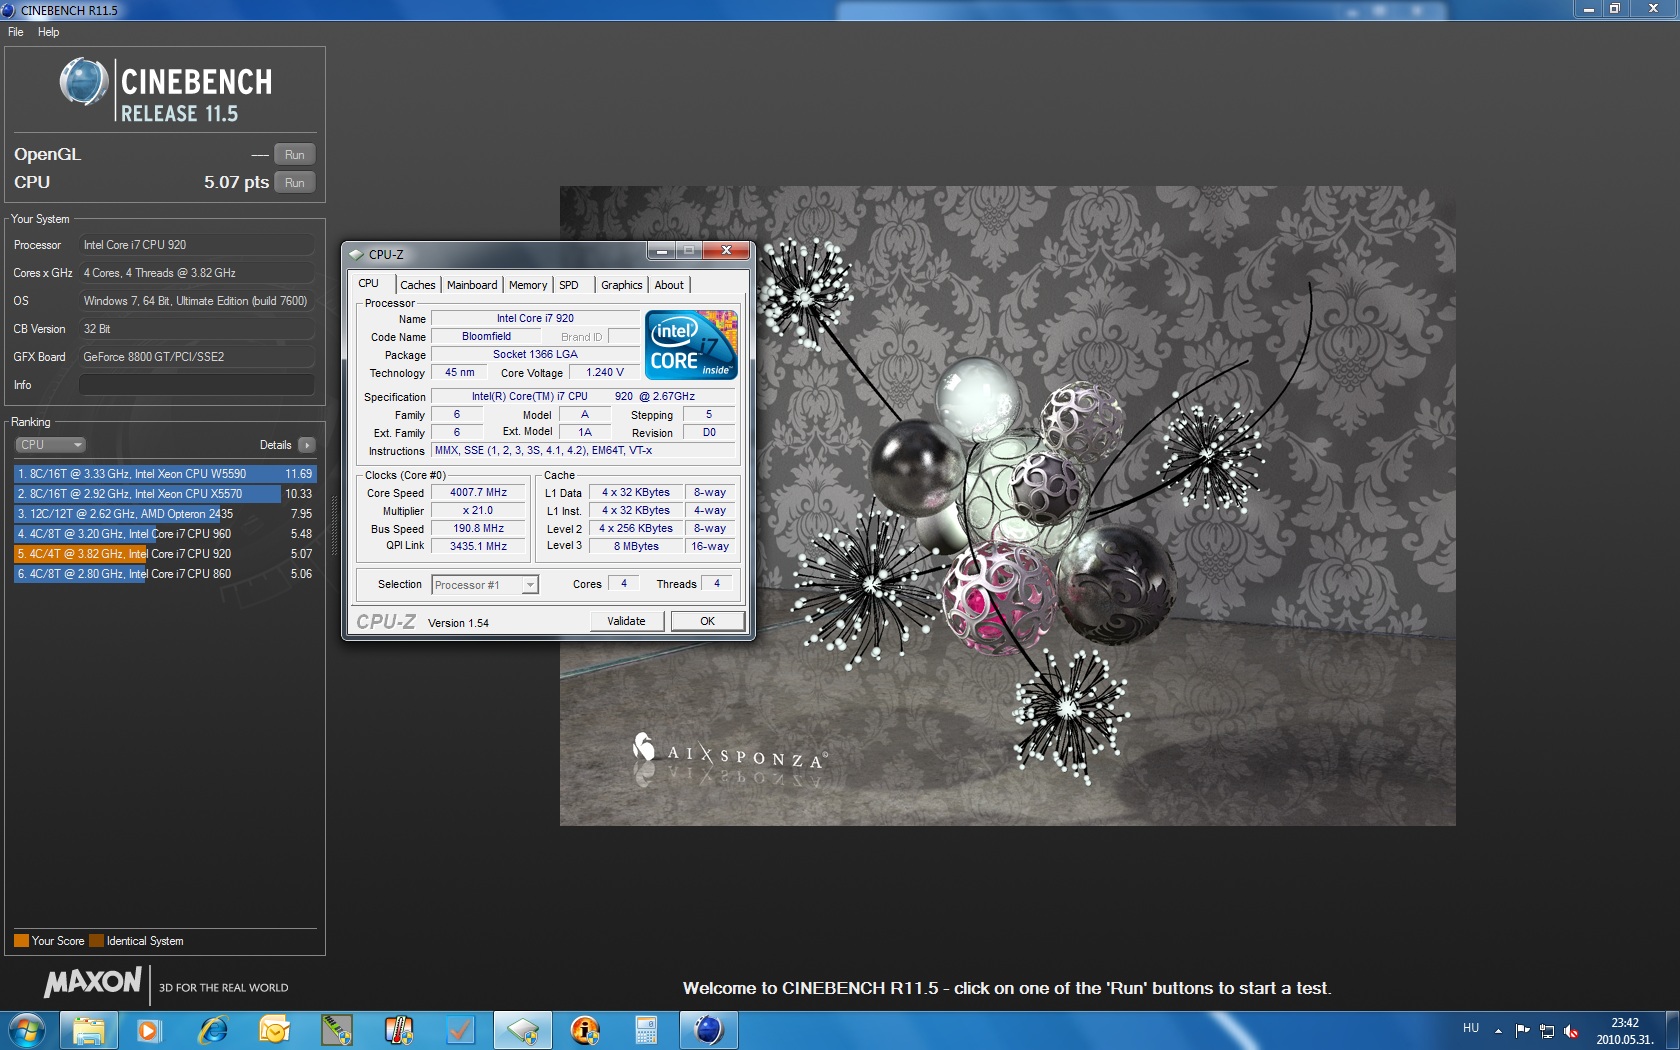Click the empty Info input field
The image size is (1680, 1050).
[x=197, y=385]
